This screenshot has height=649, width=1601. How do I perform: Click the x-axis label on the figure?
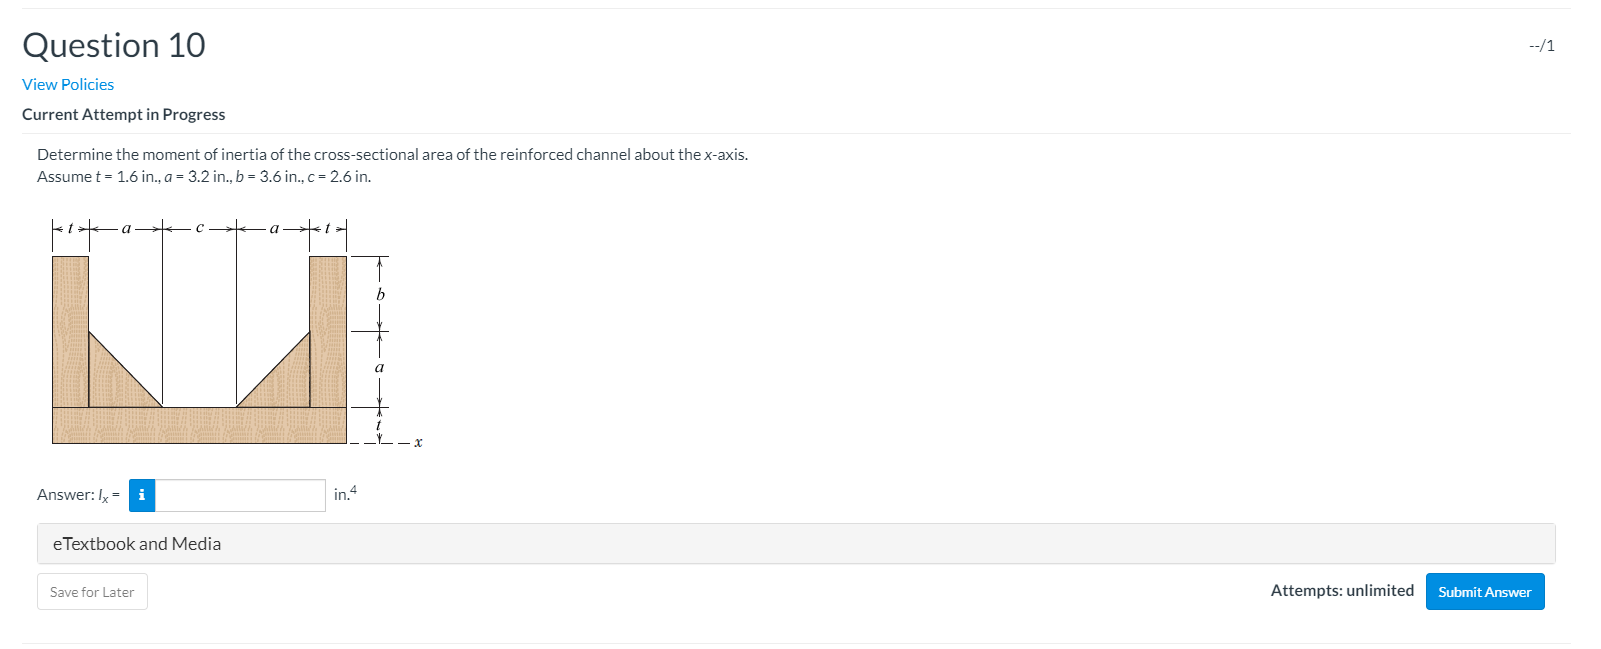[x=417, y=441]
